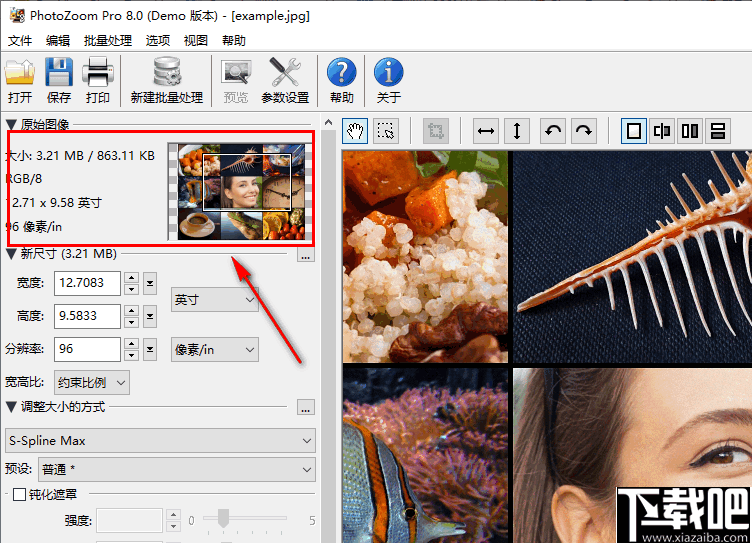Viewport: 752px width, 543px height.
Task: Decrease height 高度 with down stepper
Action: click(x=131, y=322)
